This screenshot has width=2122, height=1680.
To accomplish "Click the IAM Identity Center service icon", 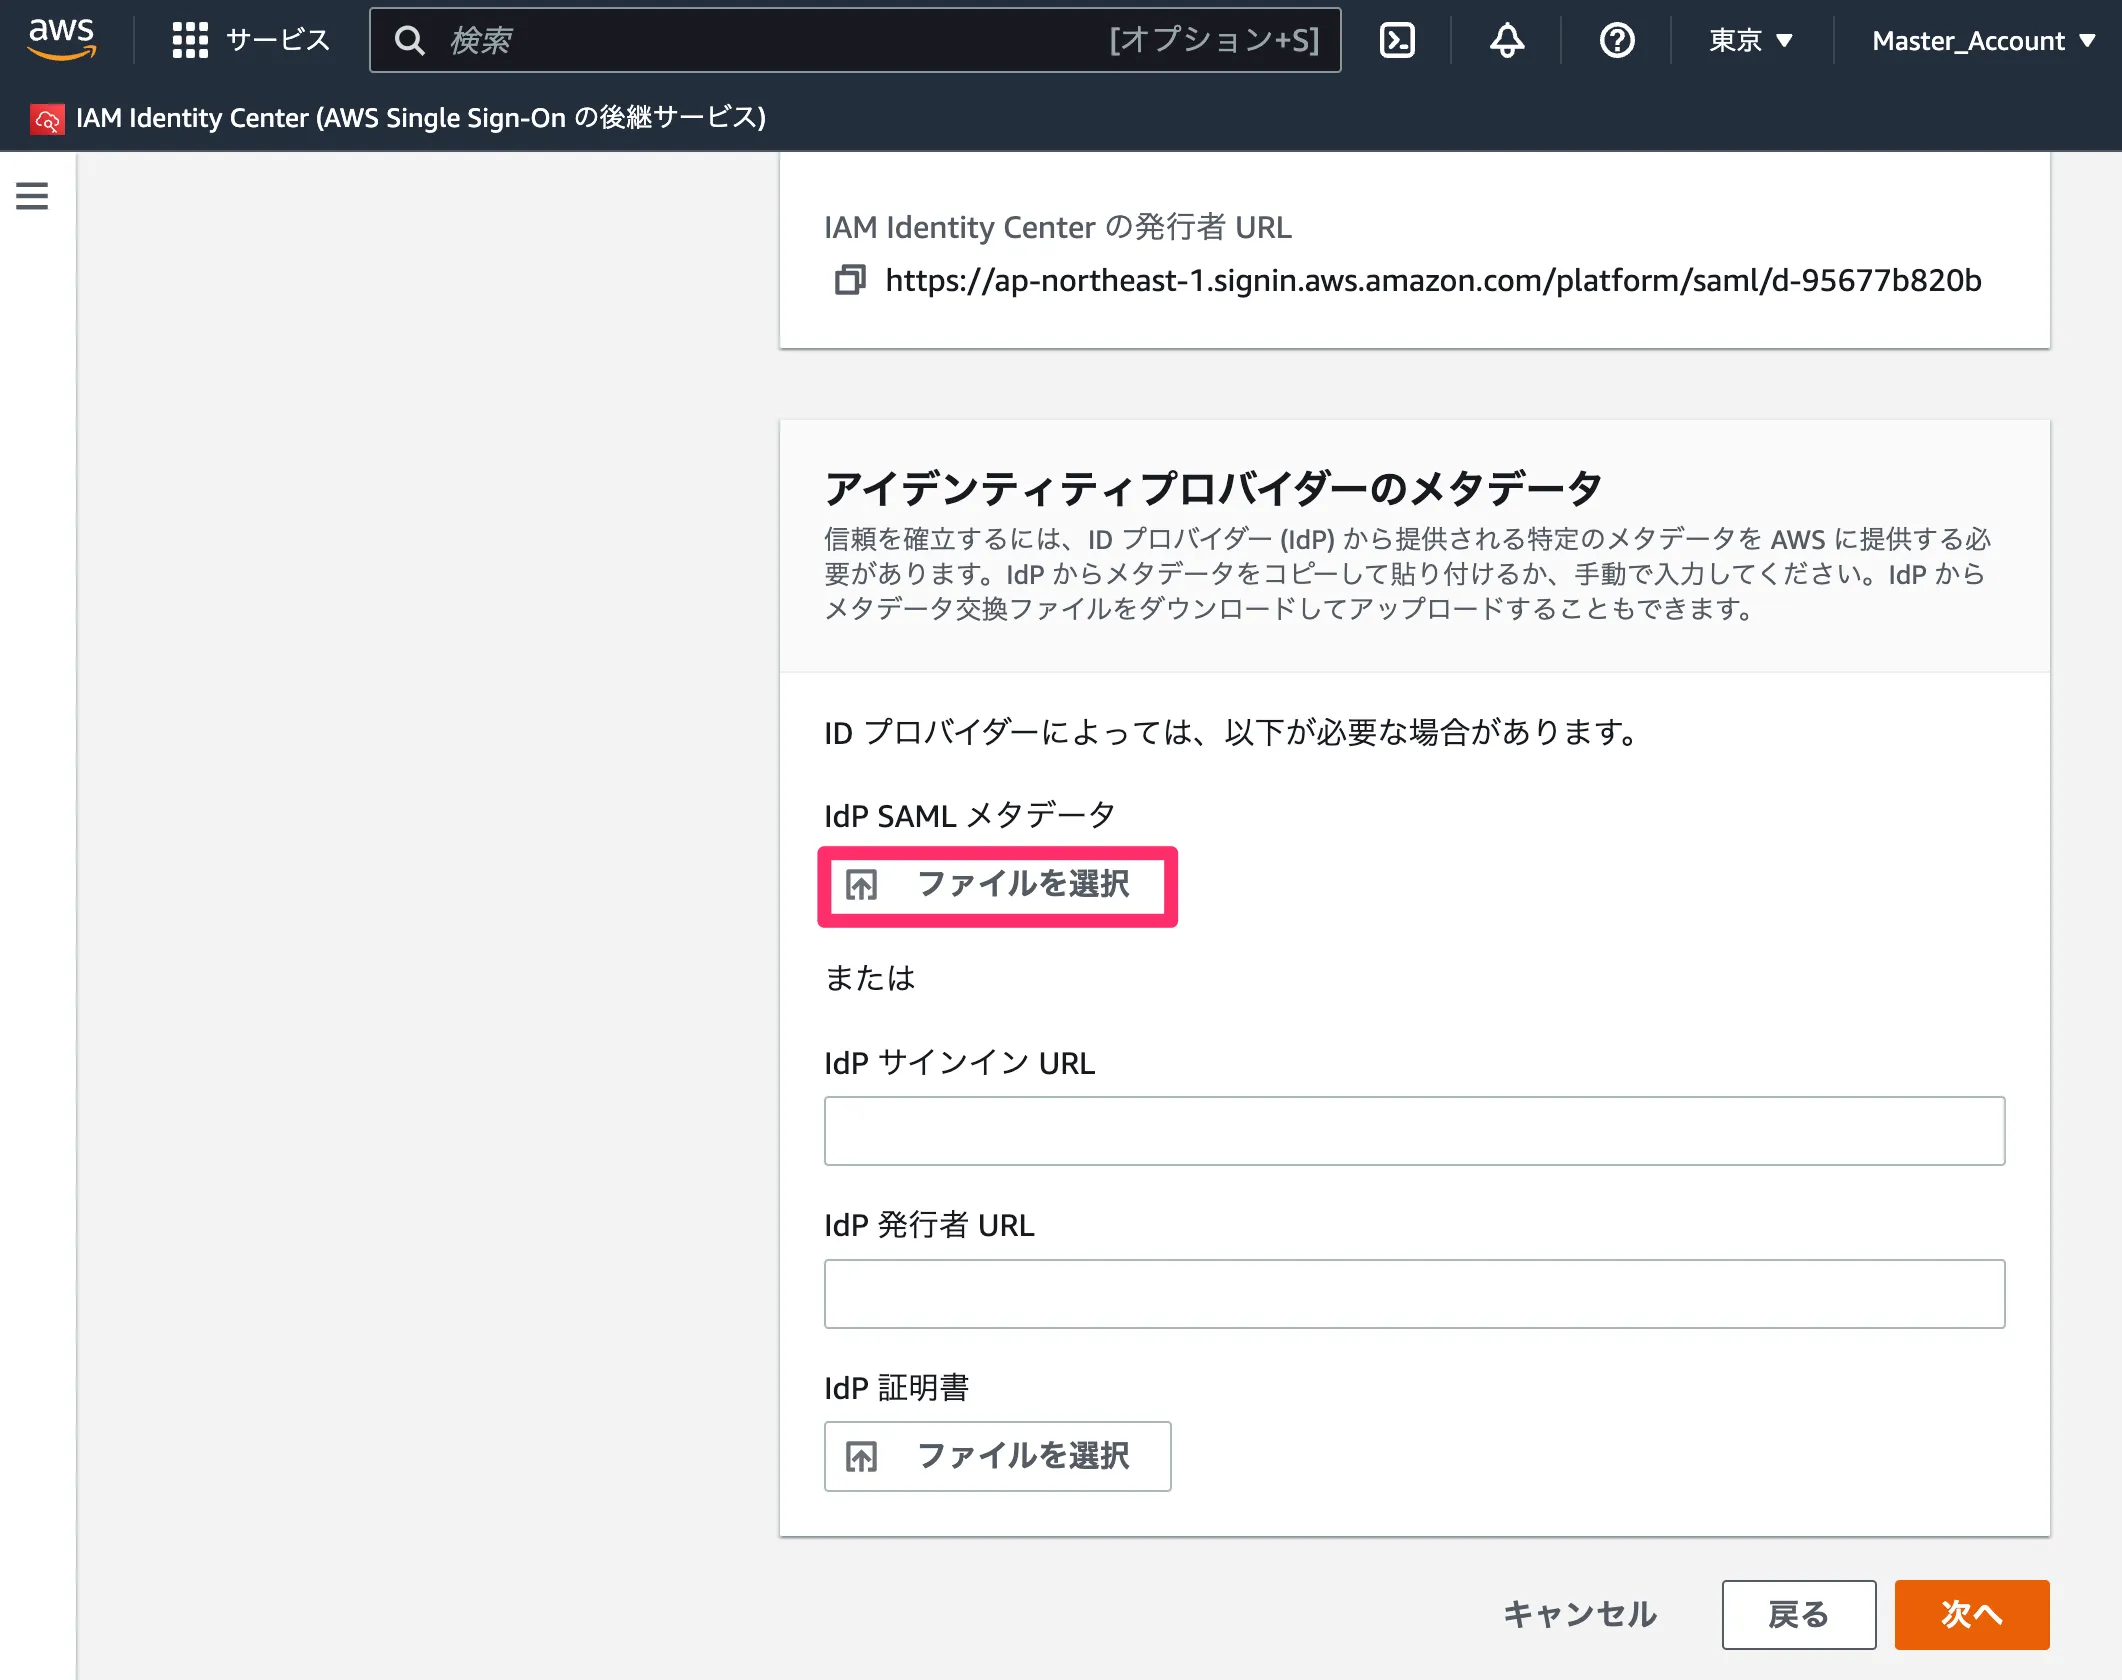I will [x=47, y=119].
